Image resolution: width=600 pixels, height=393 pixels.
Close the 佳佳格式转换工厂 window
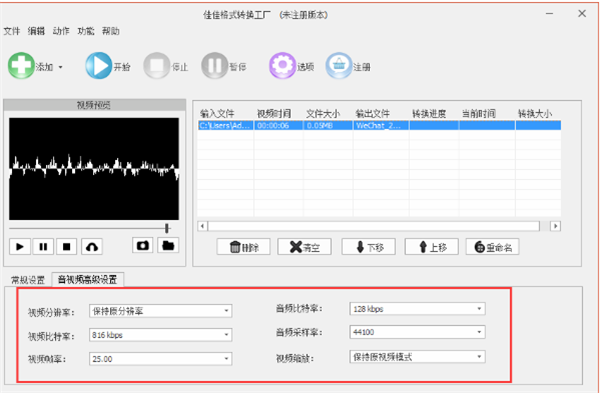(x=582, y=14)
